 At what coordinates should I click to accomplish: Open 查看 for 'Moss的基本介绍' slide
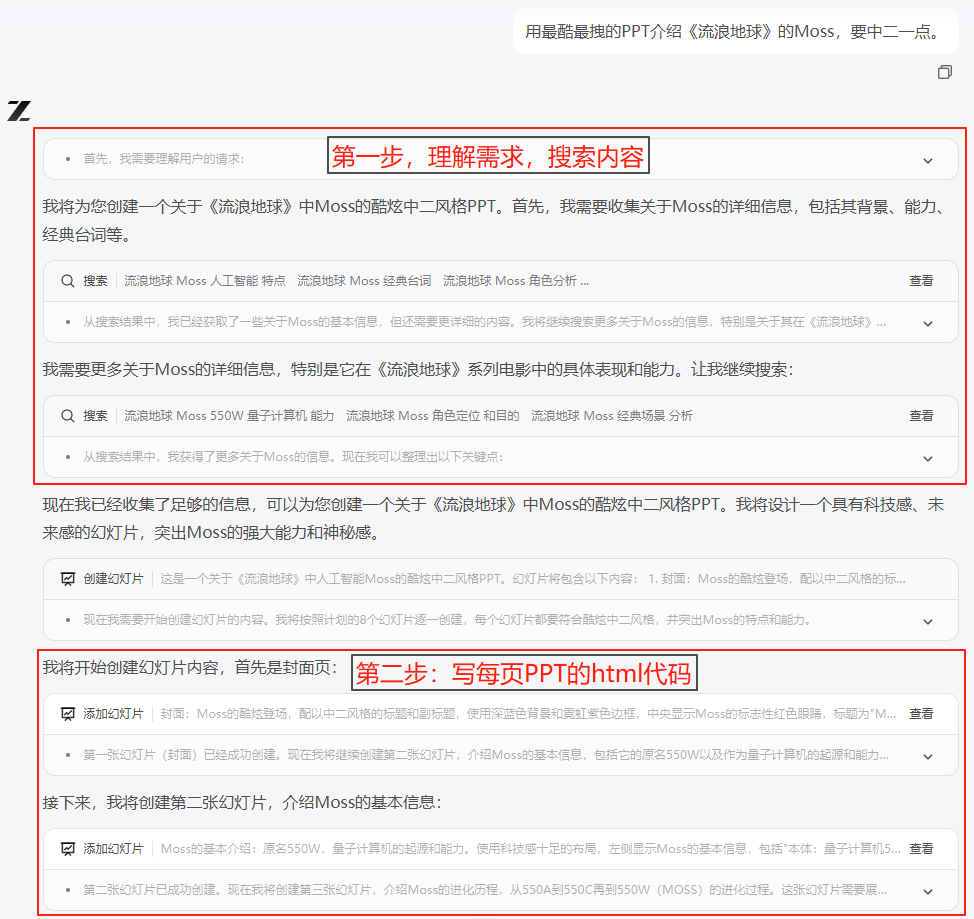[921, 849]
